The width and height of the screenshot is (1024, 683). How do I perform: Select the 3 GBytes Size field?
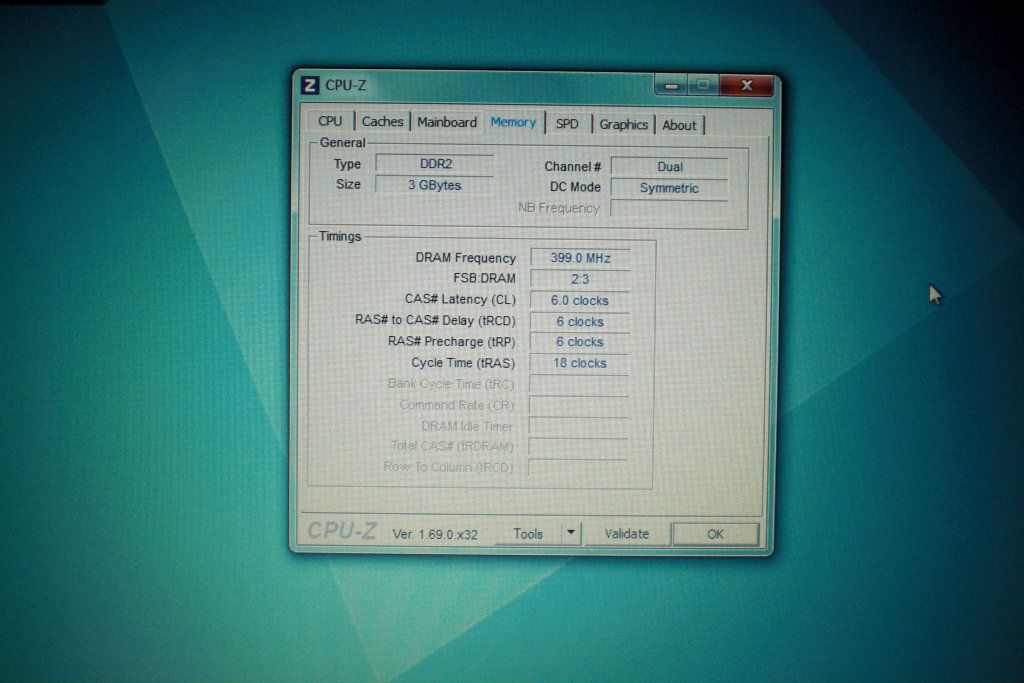click(x=434, y=185)
